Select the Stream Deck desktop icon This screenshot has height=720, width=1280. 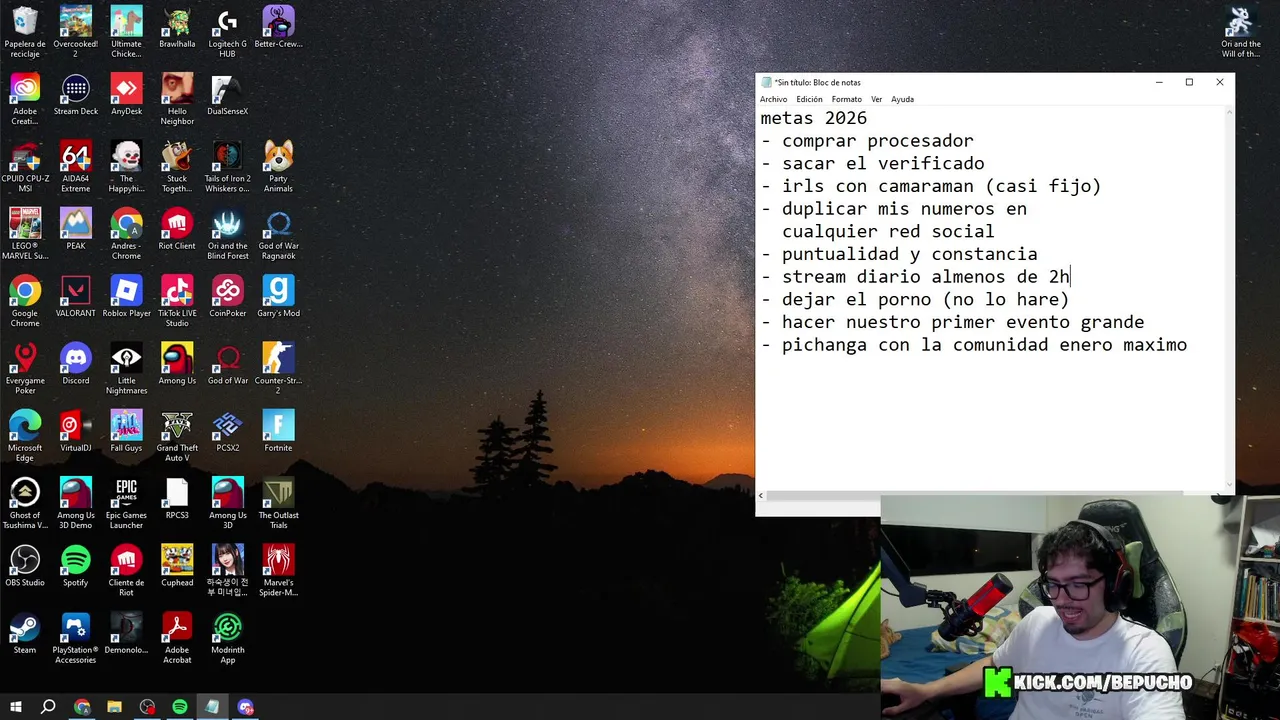tap(76, 95)
